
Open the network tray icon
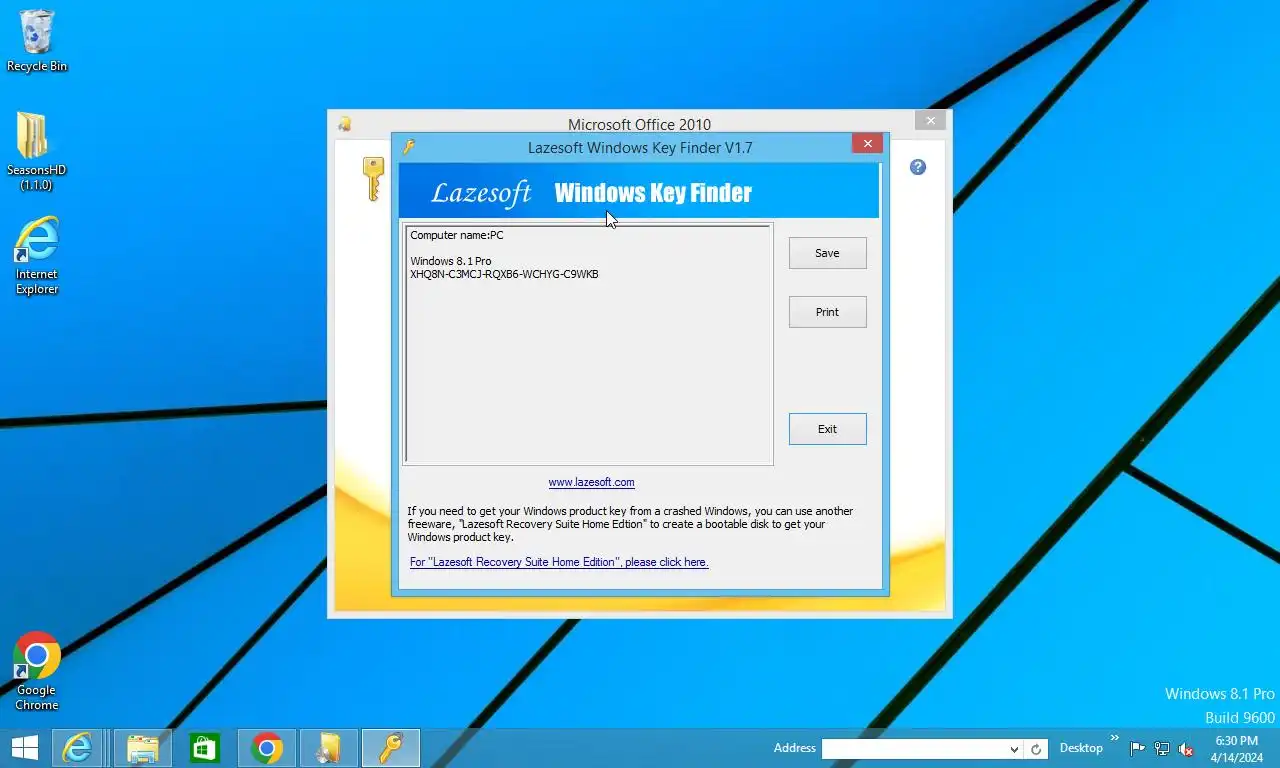click(x=1162, y=748)
